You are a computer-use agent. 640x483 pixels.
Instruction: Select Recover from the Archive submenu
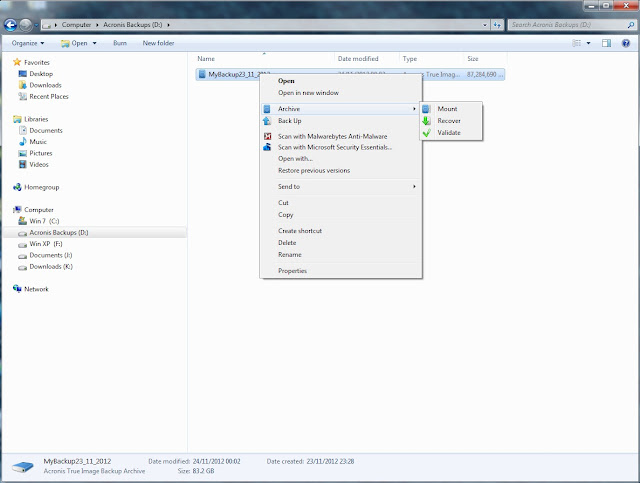coord(449,121)
